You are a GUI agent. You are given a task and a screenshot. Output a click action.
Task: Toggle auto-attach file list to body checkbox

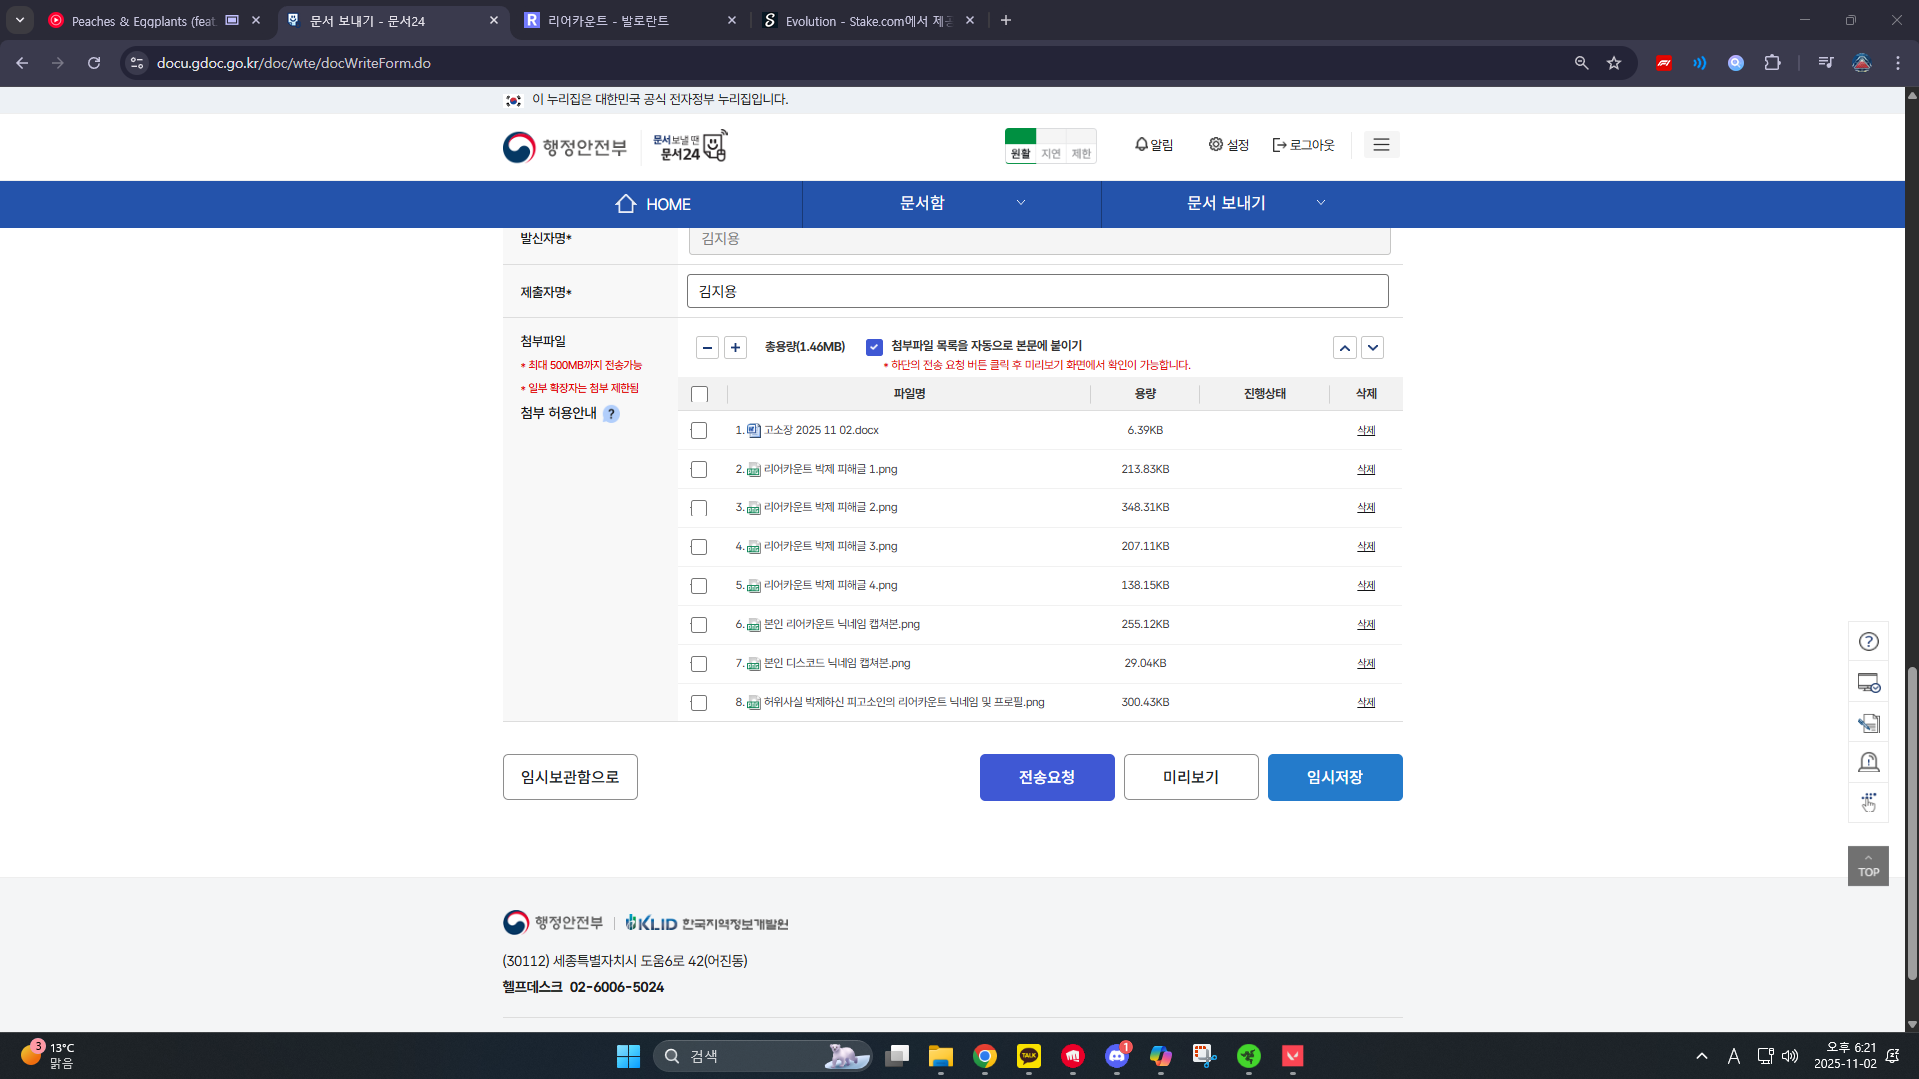[874, 347]
